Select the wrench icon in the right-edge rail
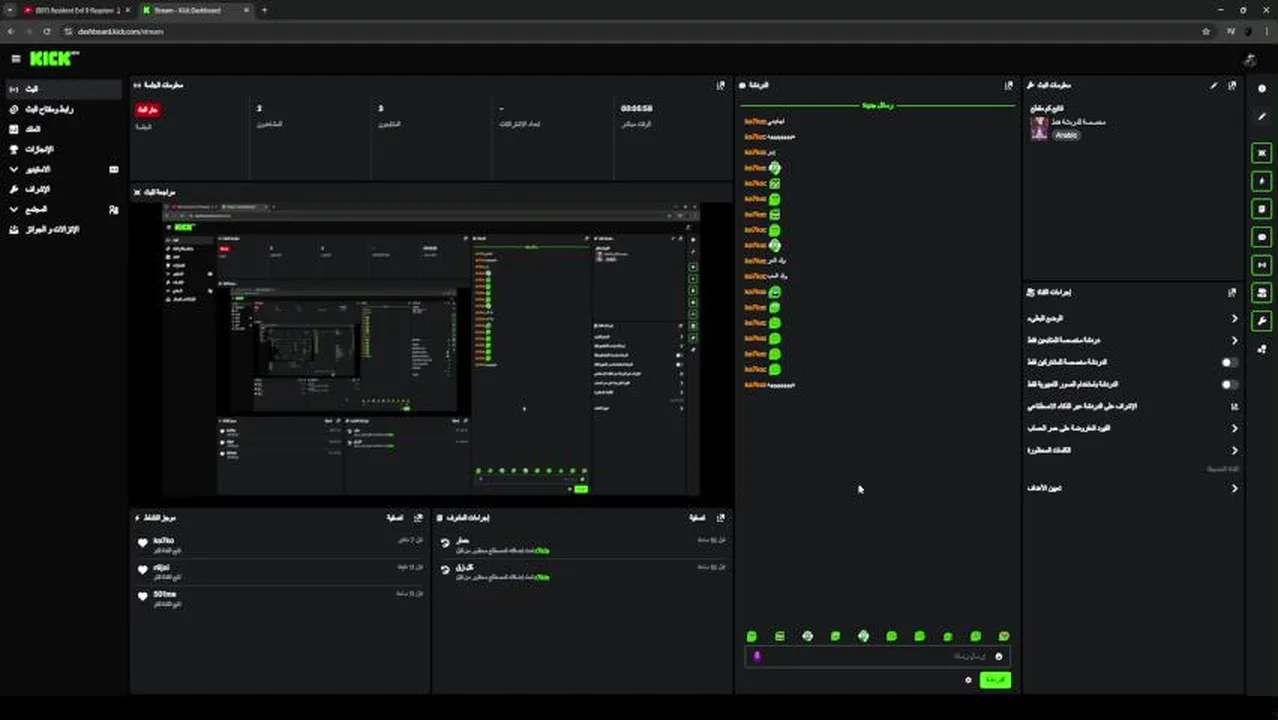The height and width of the screenshot is (720, 1278). (x=1261, y=321)
